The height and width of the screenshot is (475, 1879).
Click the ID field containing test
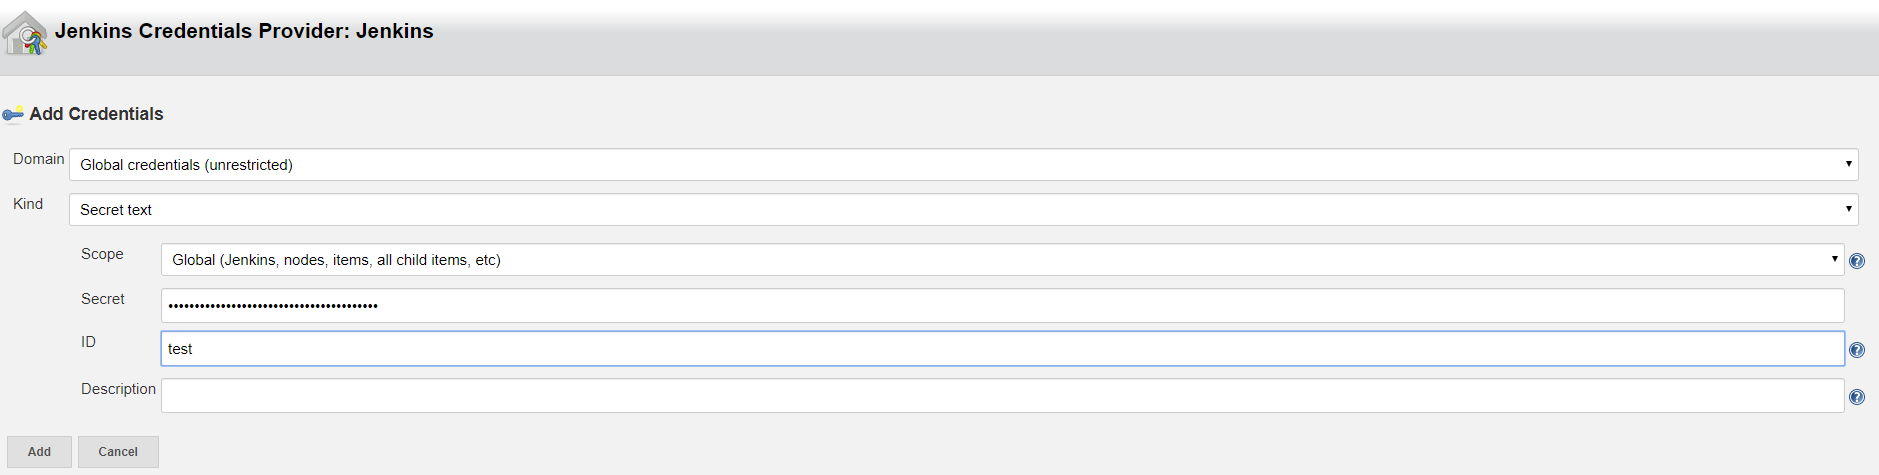(x=1003, y=349)
